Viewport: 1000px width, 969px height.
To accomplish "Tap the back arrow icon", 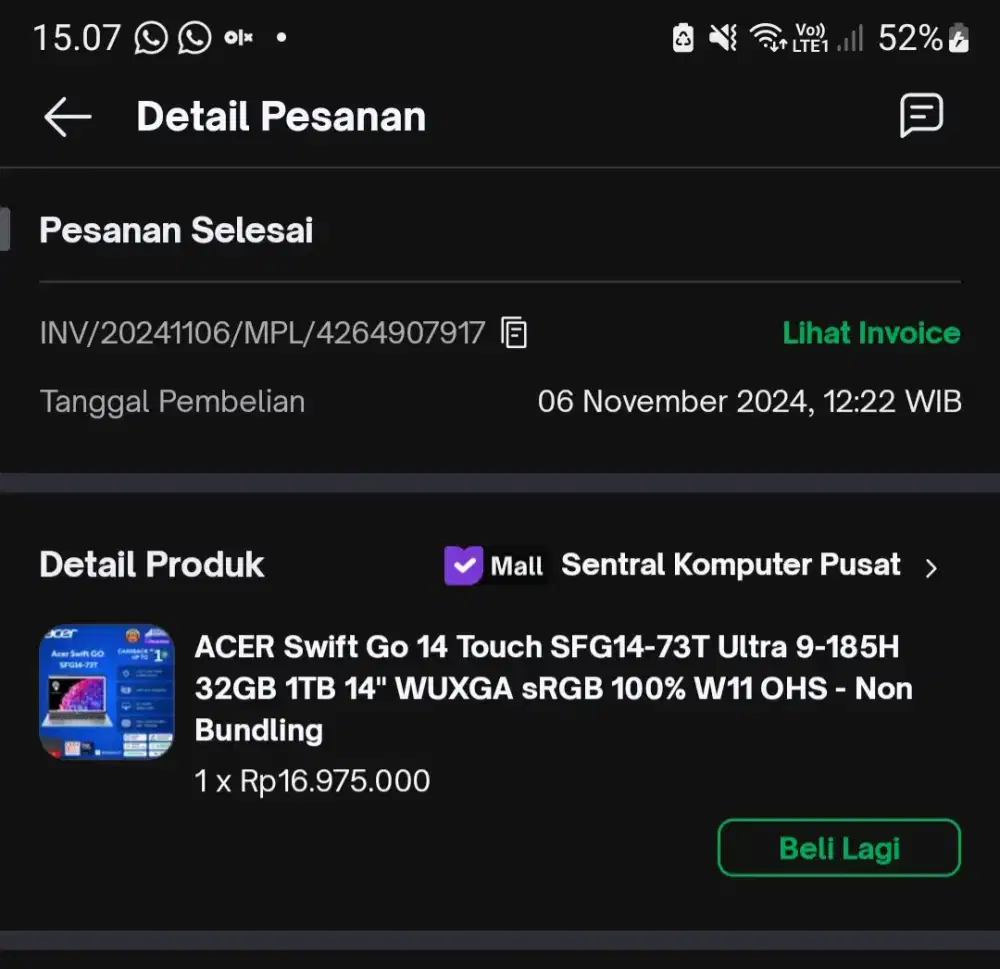I will tap(68, 117).
